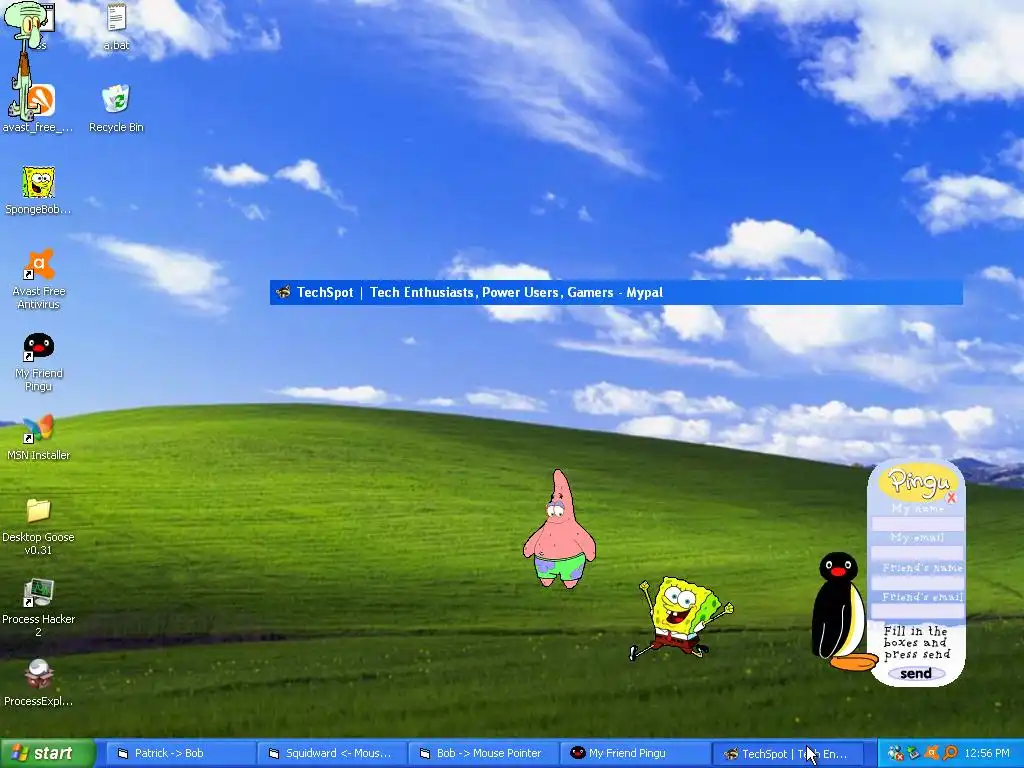The width and height of the screenshot is (1024, 768).
Task: Click the send button in Pingu form
Action: click(916, 673)
